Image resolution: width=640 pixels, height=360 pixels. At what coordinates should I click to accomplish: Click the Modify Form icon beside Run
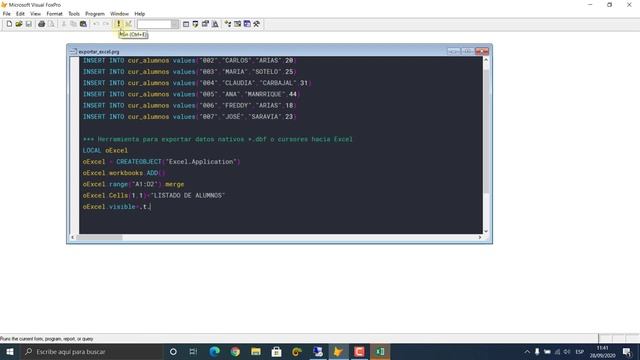click(x=129, y=24)
